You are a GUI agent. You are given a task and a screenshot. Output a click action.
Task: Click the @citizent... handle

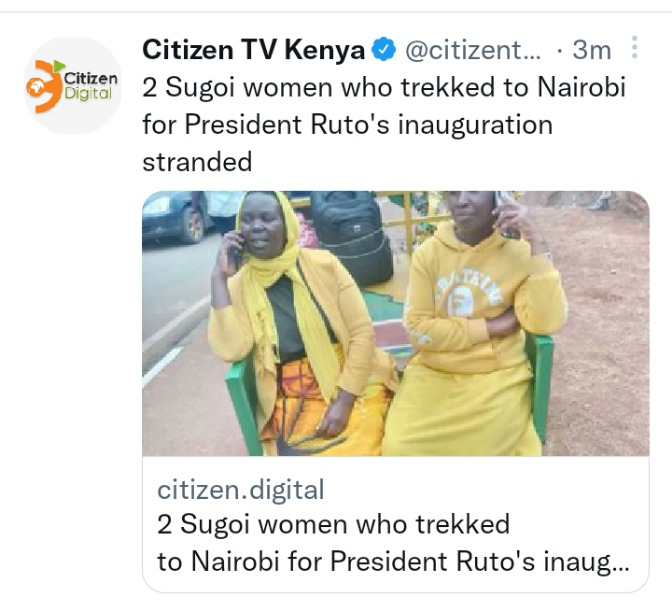click(473, 50)
